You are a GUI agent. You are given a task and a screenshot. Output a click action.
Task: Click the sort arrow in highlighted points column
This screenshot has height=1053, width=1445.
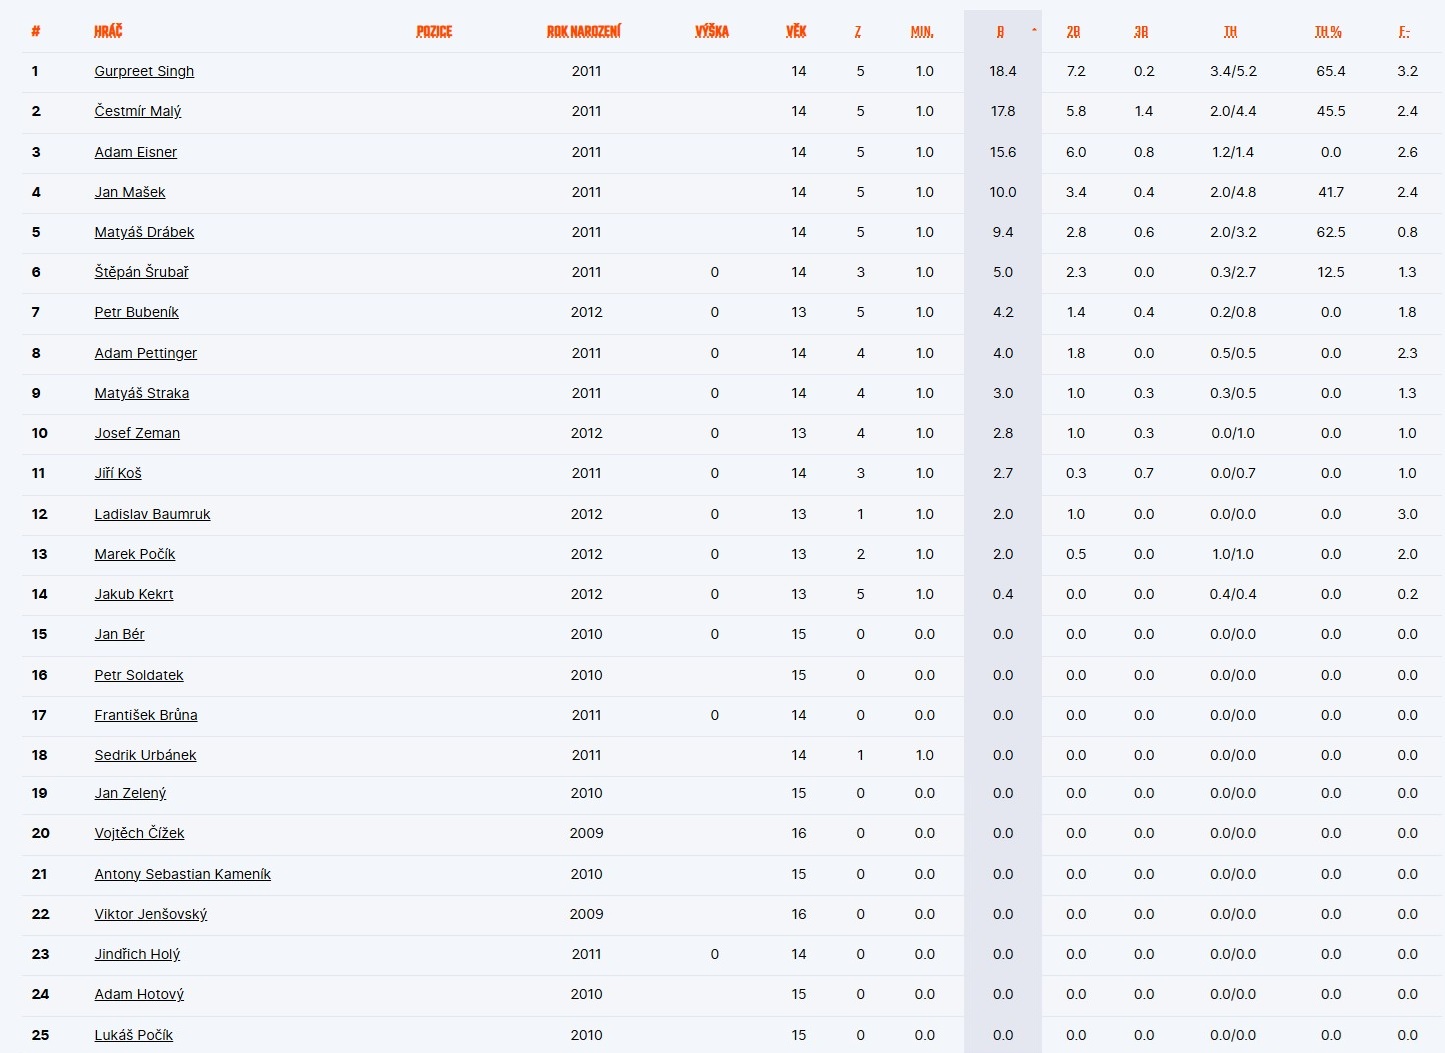coord(1034,30)
